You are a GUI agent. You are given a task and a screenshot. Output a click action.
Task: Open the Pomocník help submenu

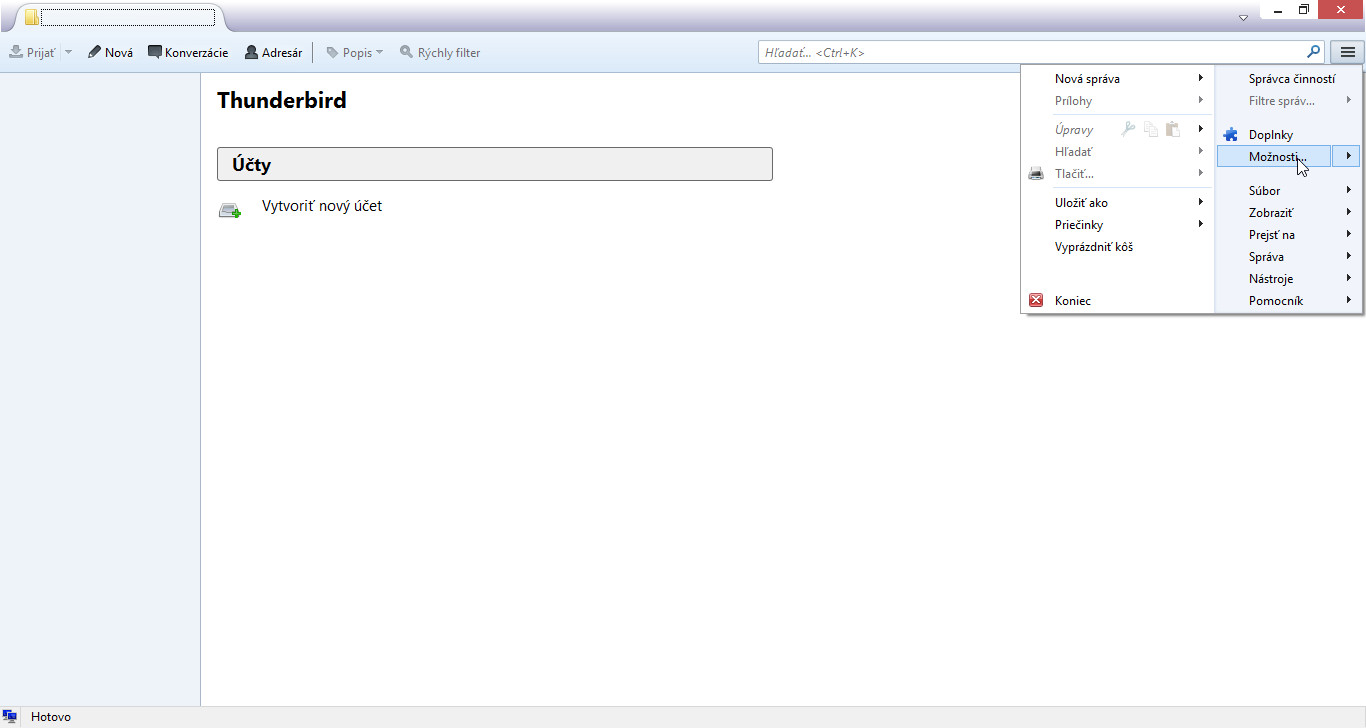coord(1289,300)
